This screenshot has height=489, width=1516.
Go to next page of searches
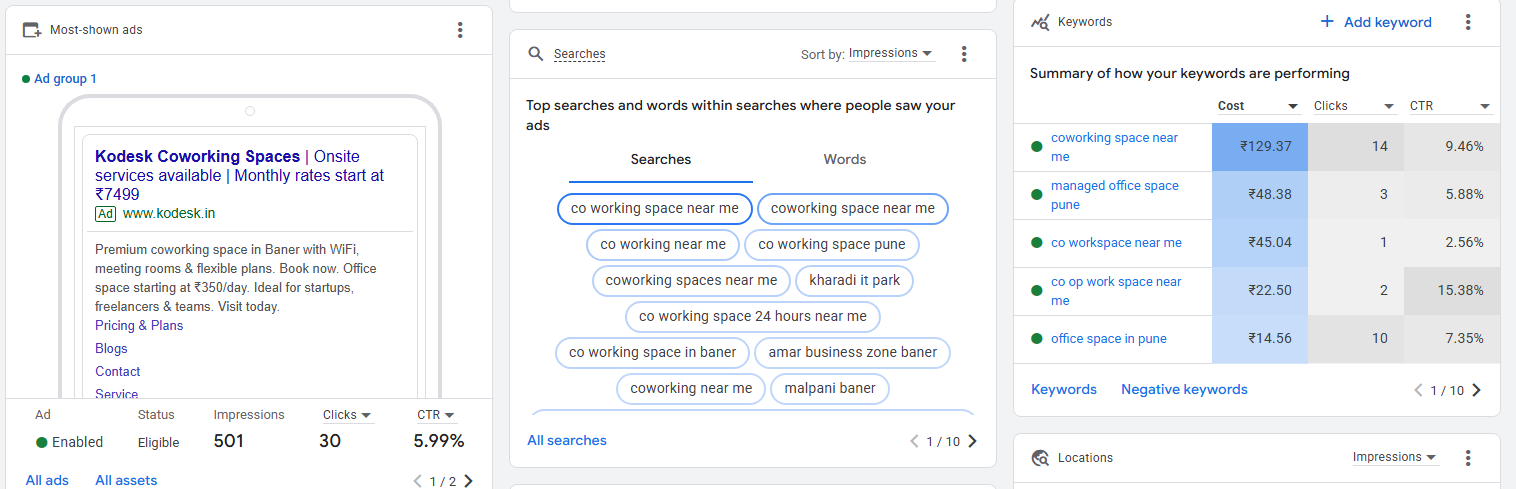coord(973,441)
